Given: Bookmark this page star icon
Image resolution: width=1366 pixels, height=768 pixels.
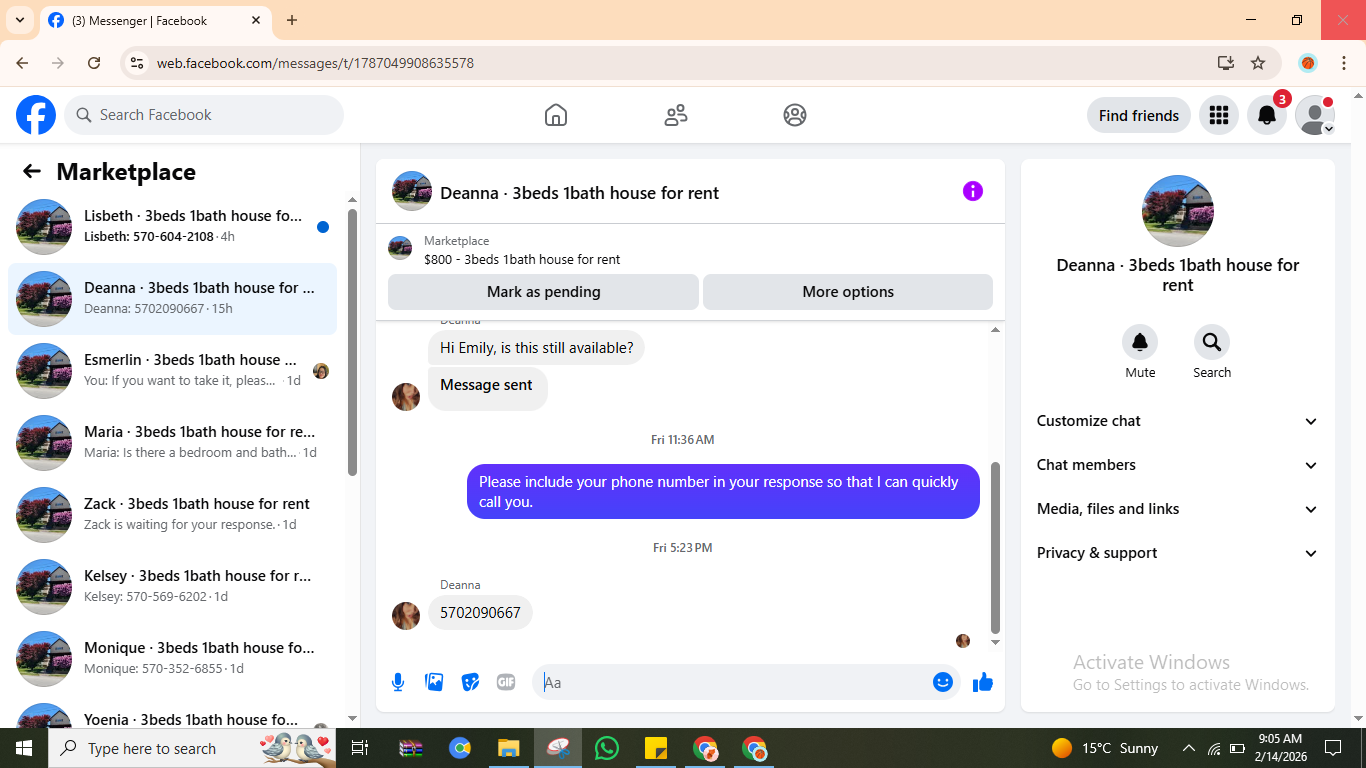Looking at the screenshot, I should (x=1258, y=63).
